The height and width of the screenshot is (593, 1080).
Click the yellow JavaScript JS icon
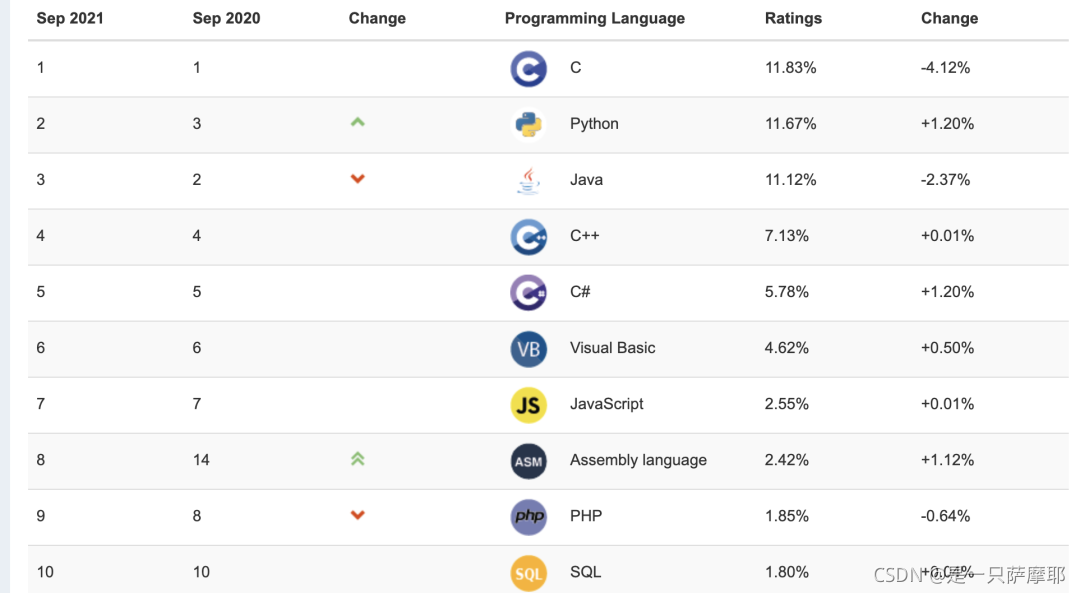tap(528, 405)
